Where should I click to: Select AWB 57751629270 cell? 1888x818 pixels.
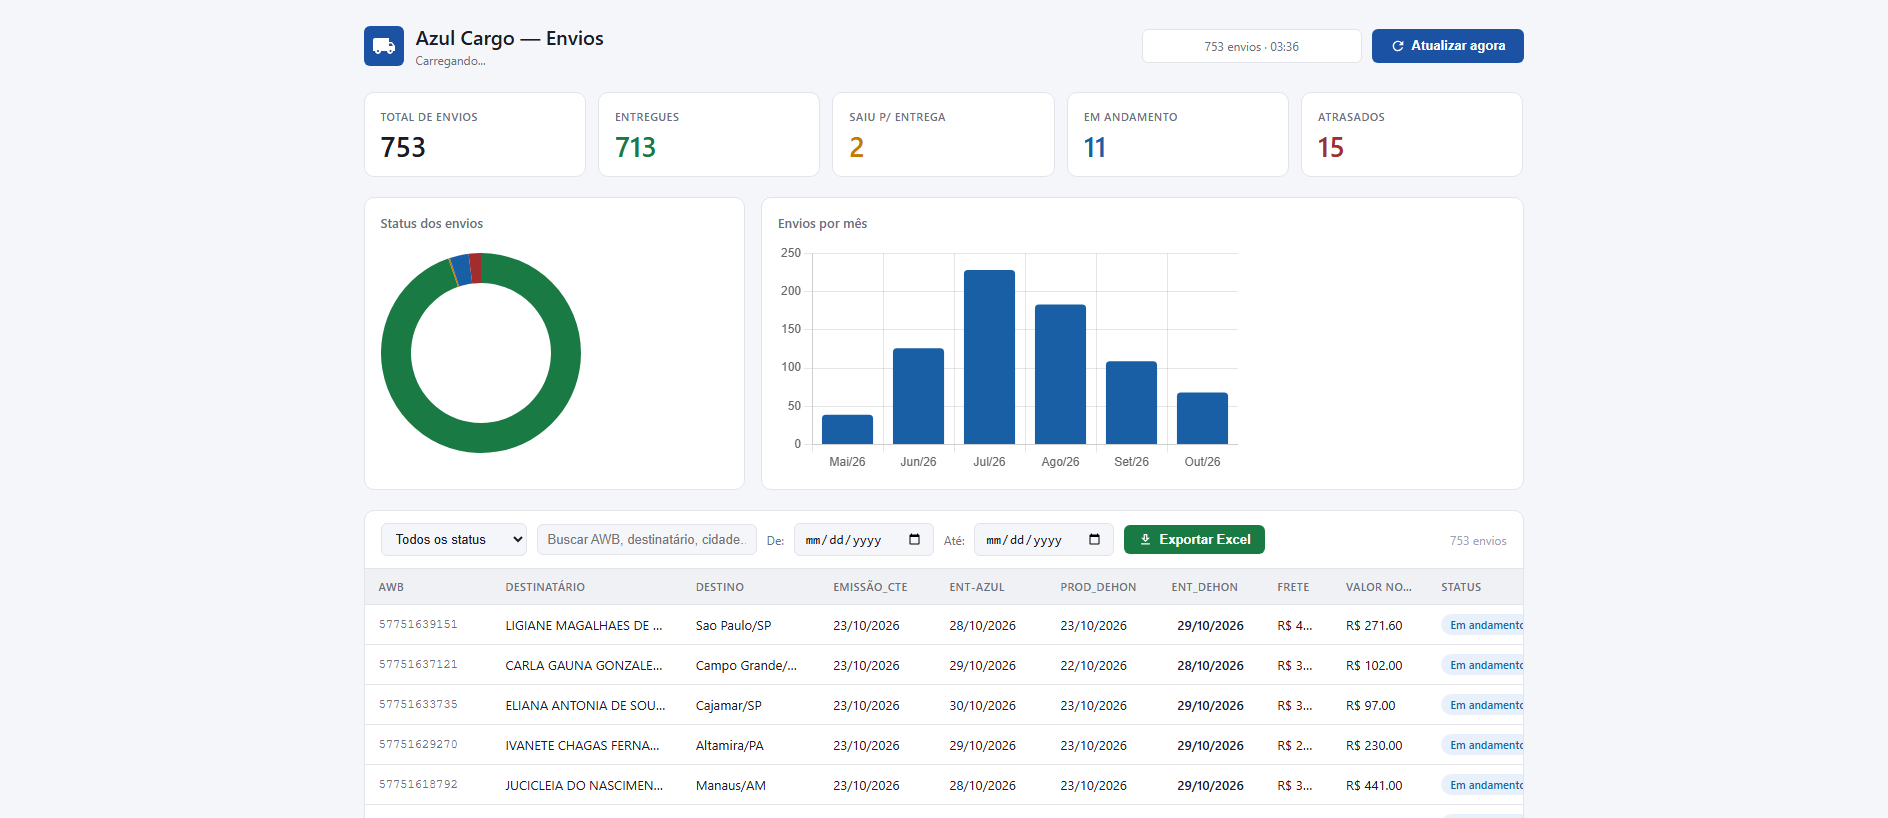[x=418, y=745]
